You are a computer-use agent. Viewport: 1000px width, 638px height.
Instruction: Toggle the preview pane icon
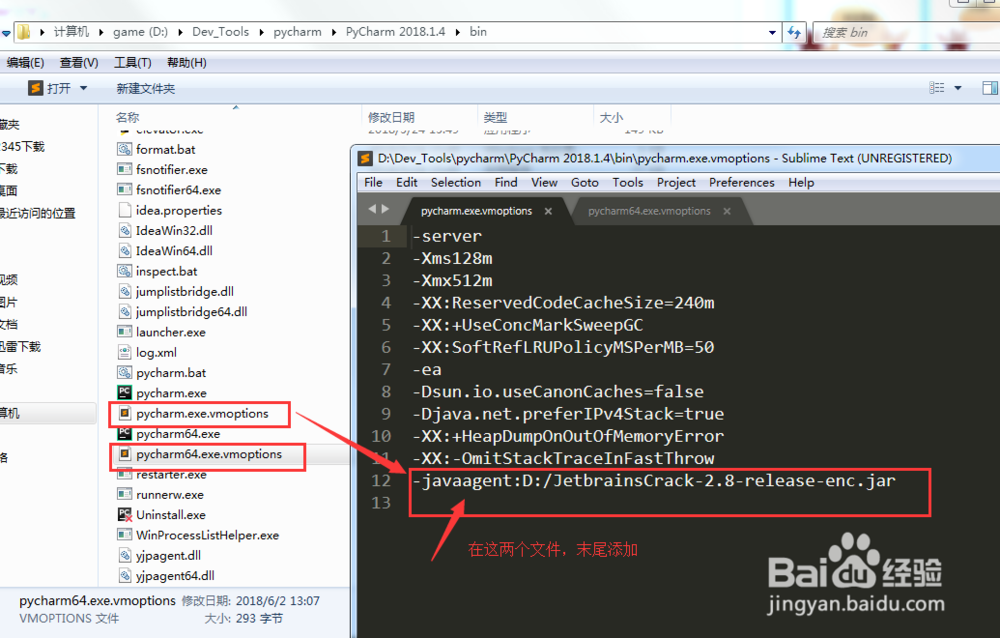pos(990,87)
